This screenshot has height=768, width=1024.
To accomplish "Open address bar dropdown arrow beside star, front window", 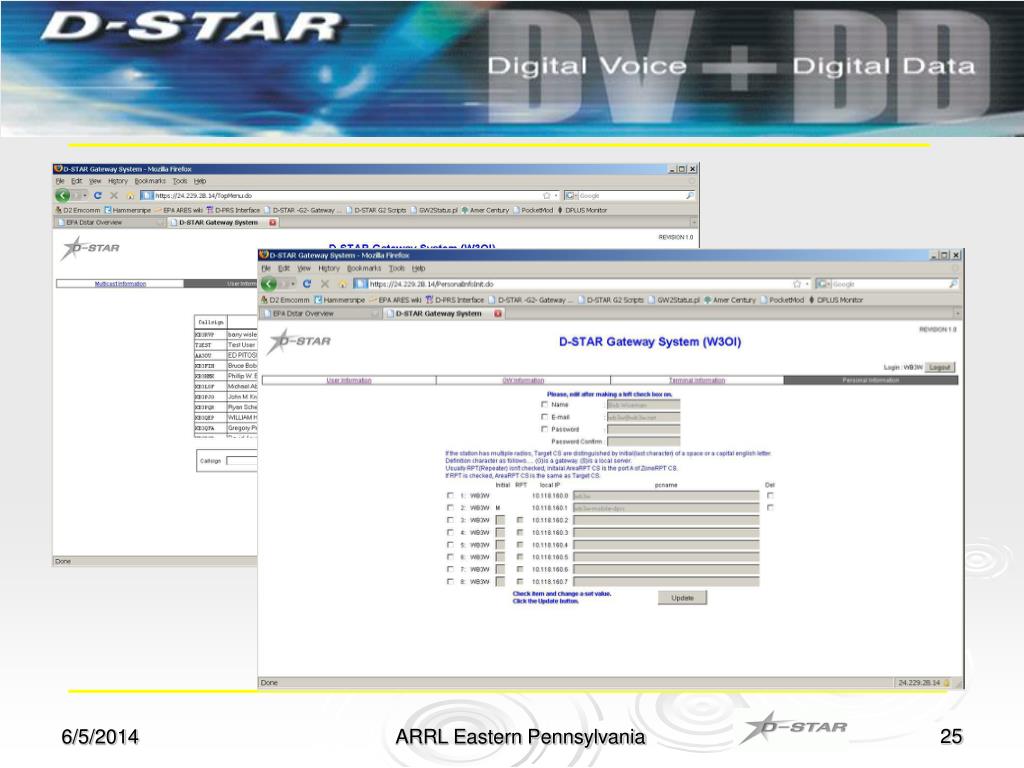I will tap(807, 284).
